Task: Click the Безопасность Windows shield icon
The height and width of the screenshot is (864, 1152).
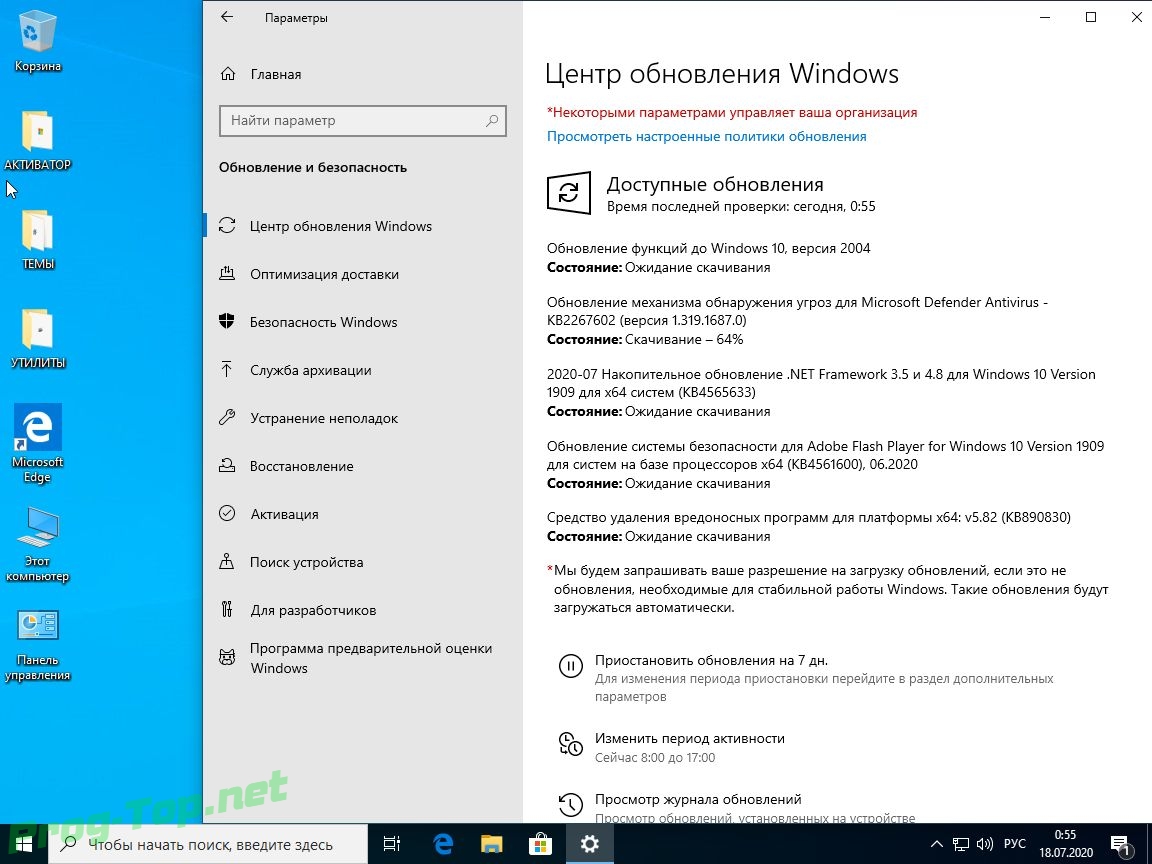Action: [x=227, y=322]
